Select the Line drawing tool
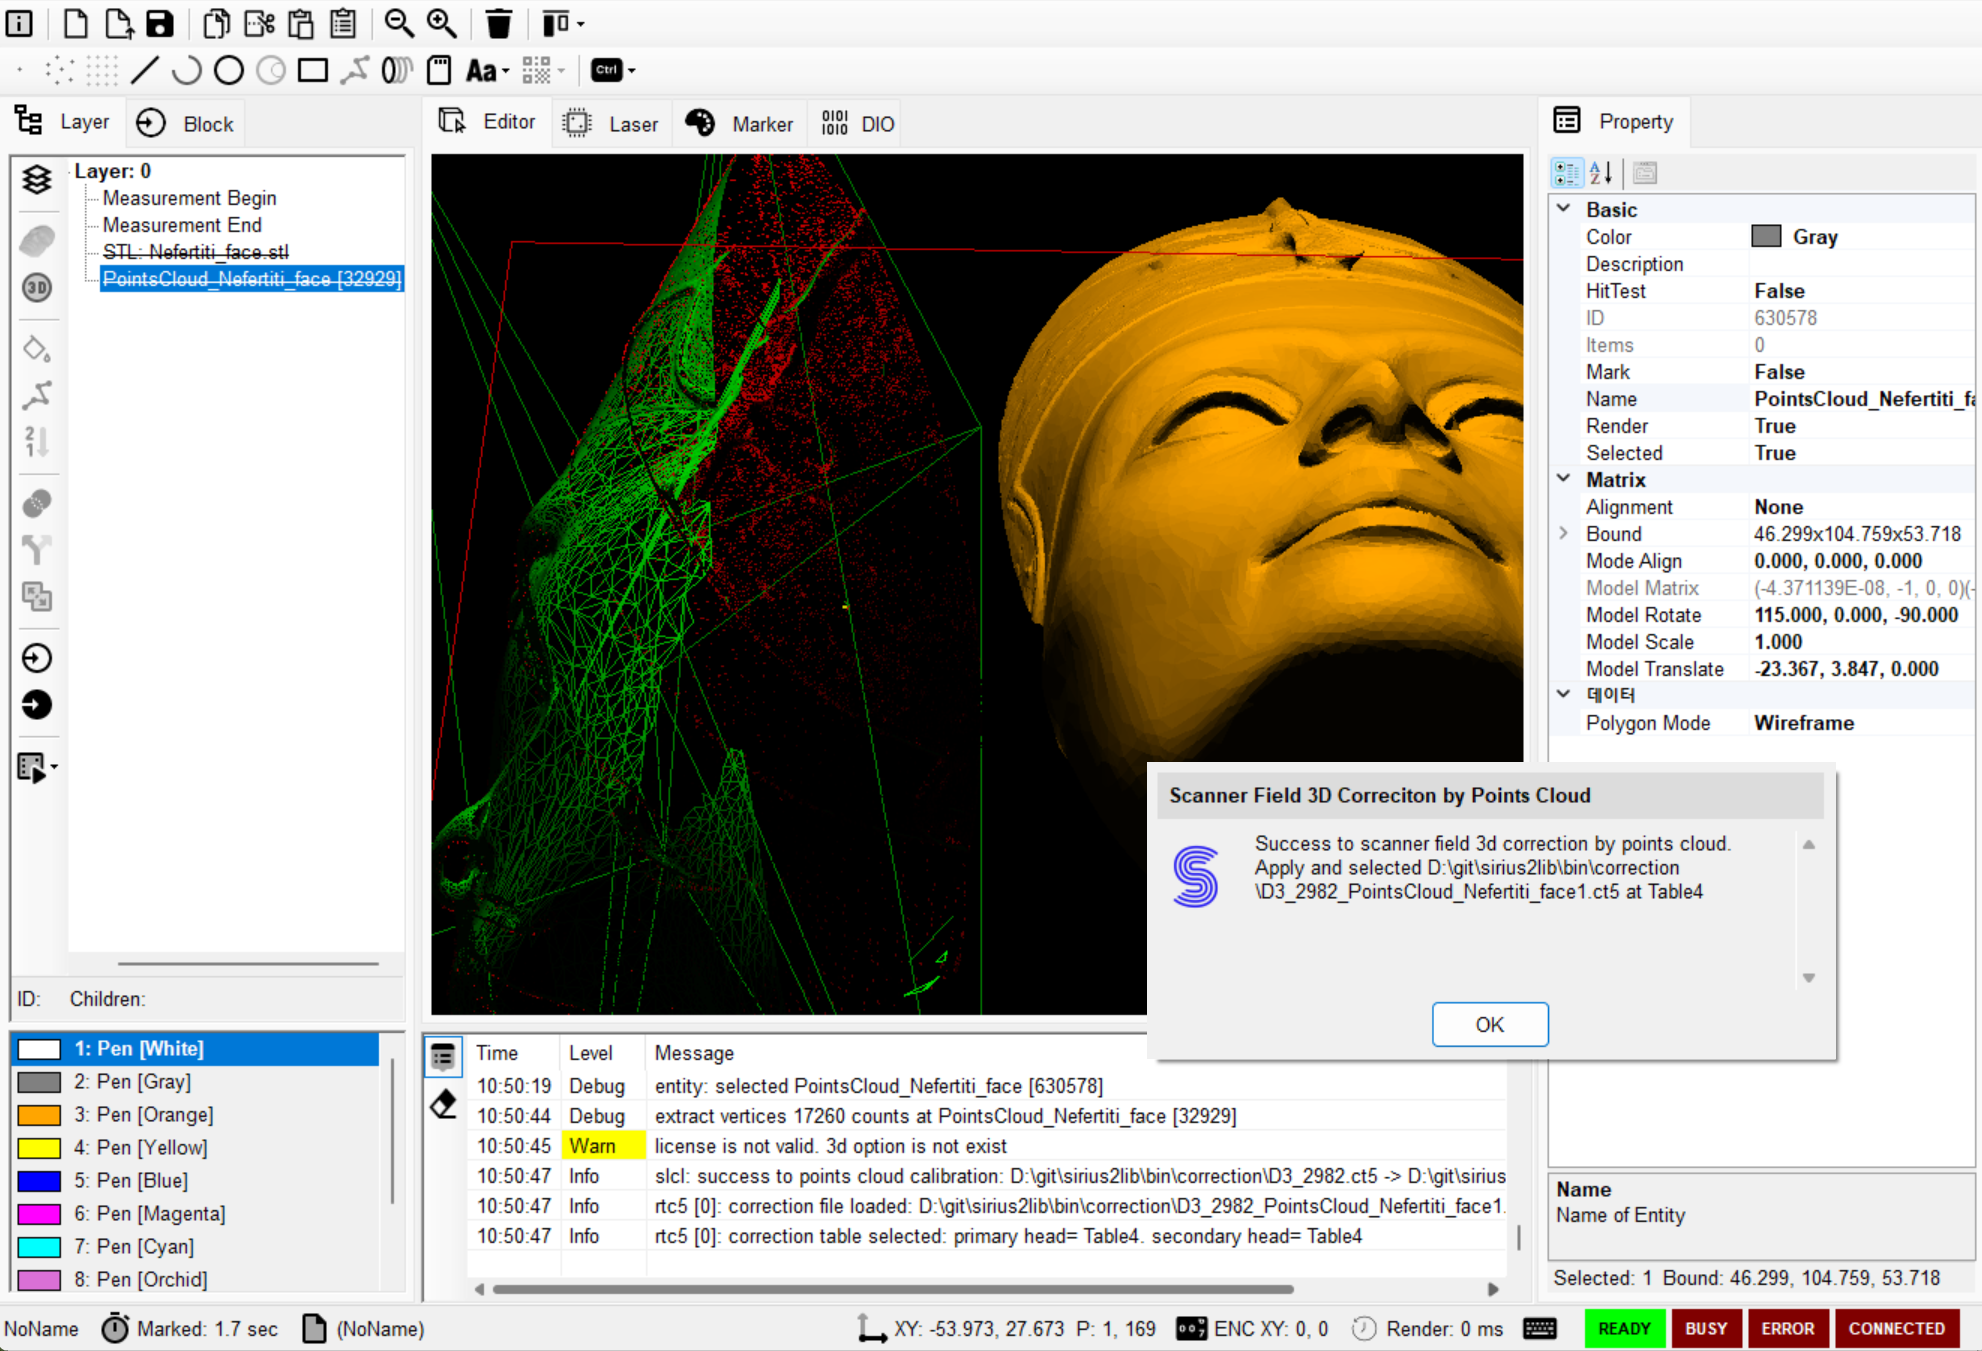The height and width of the screenshot is (1351, 1982). click(x=145, y=70)
